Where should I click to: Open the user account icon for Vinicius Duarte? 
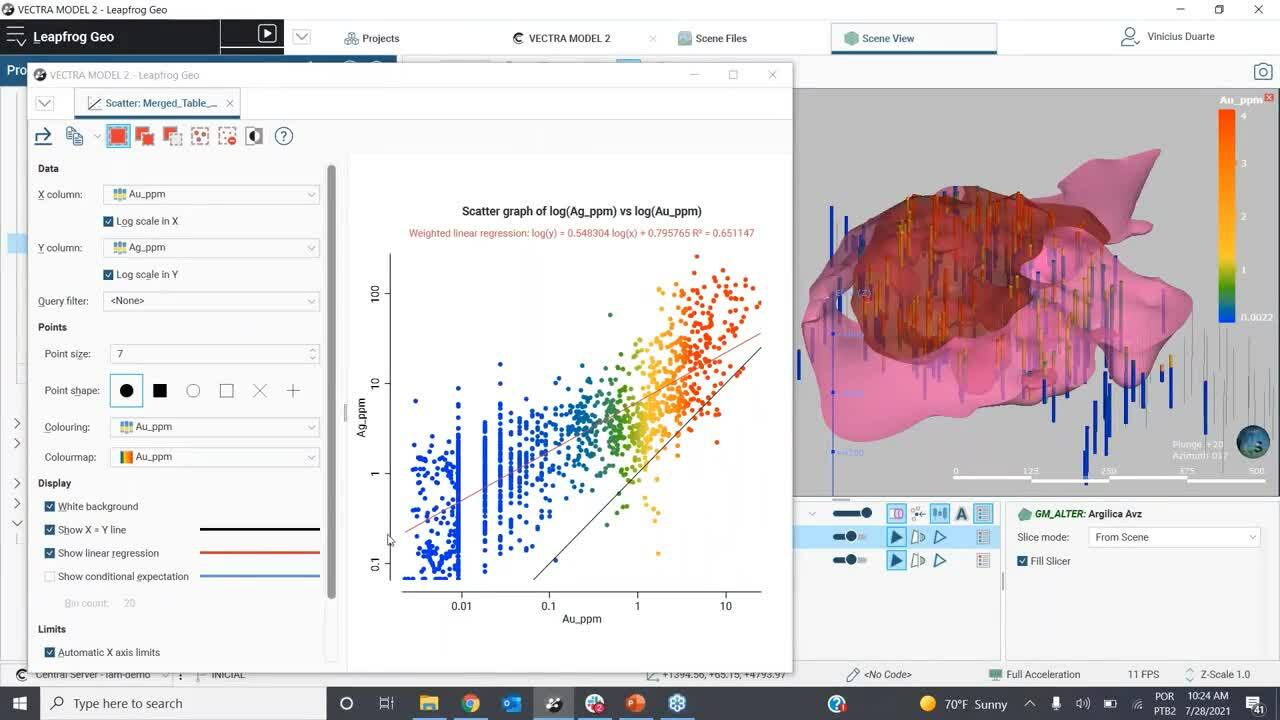1130,37
